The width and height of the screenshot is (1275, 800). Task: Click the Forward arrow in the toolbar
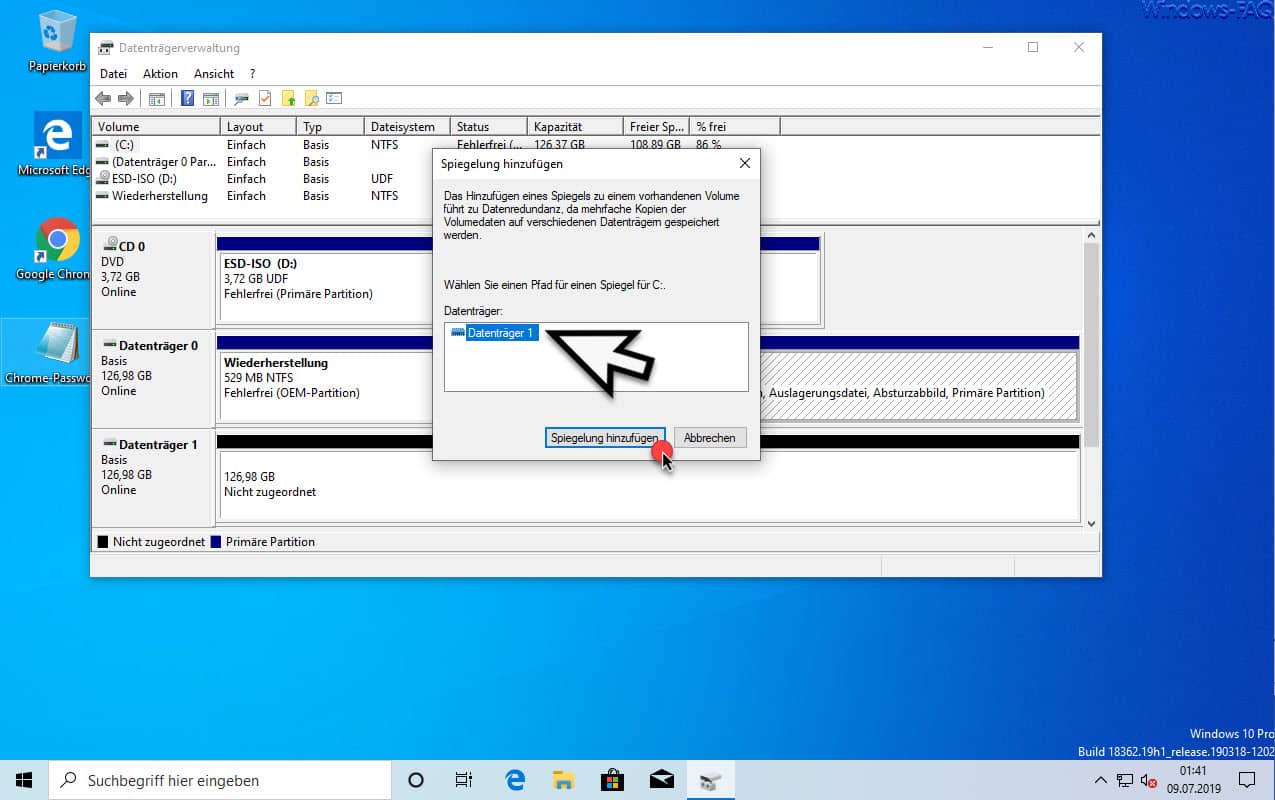(x=125, y=98)
